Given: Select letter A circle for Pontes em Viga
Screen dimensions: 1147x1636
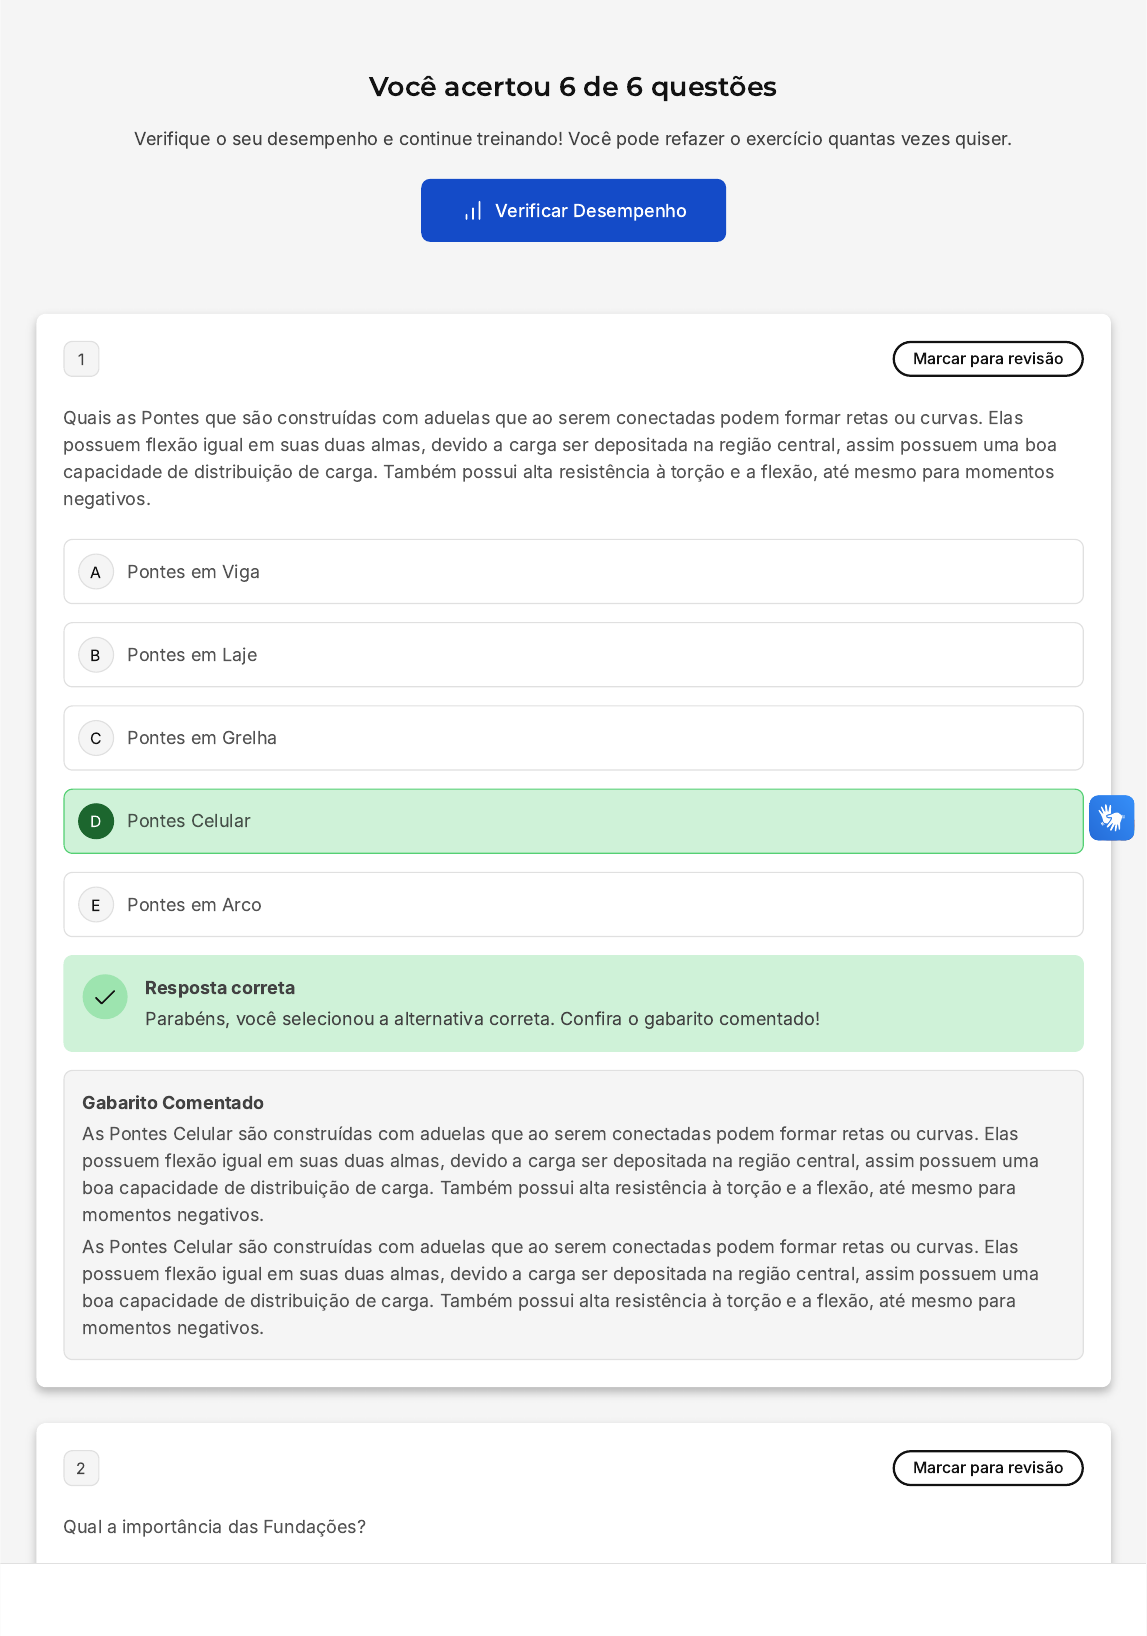Looking at the screenshot, I should [96, 572].
